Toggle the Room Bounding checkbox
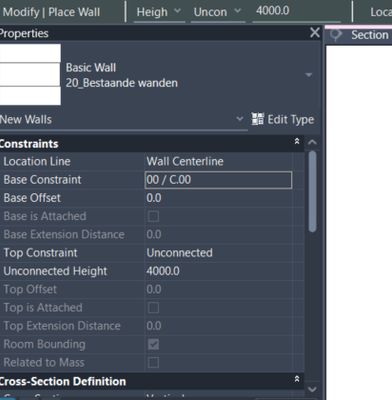The height and width of the screenshot is (400, 392). coord(153,344)
